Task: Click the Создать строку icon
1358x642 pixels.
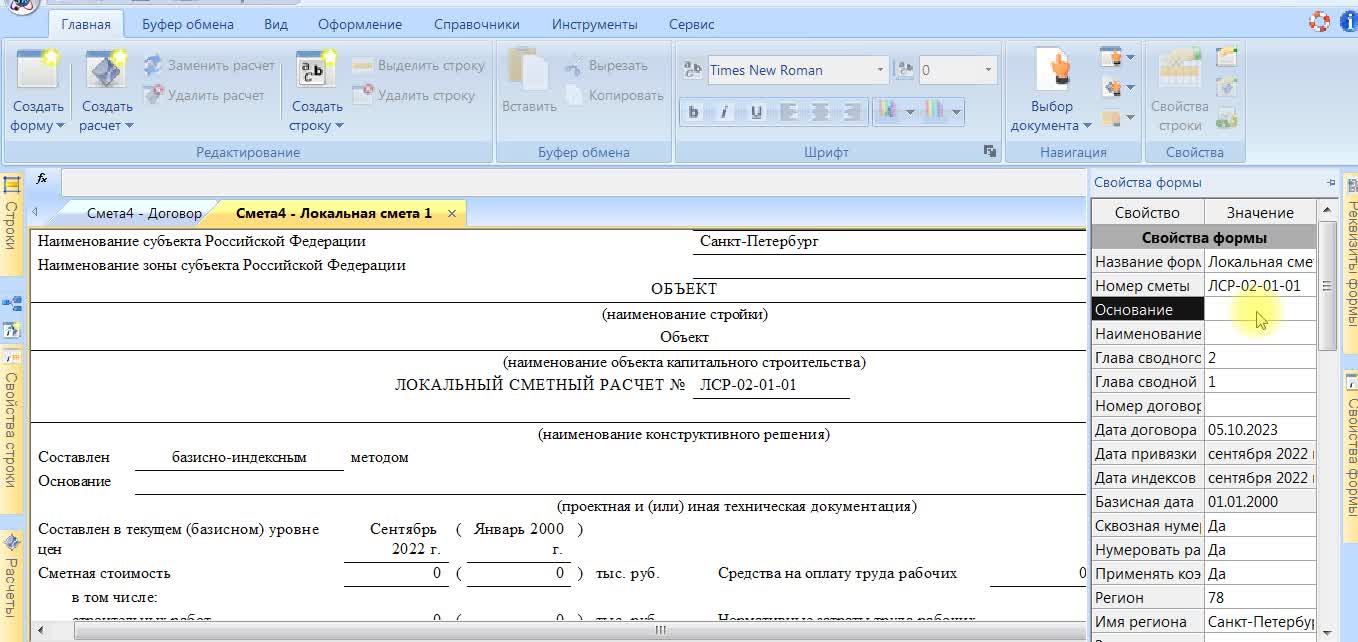Action: pyautogui.click(x=317, y=71)
